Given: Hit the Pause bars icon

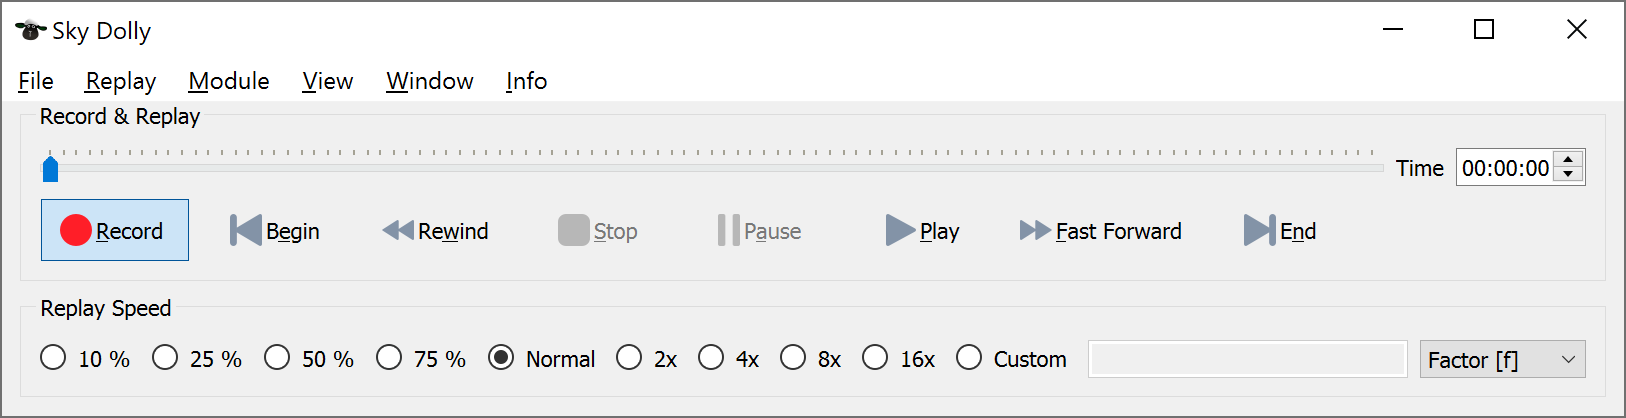Looking at the screenshot, I should click(728, 230).
